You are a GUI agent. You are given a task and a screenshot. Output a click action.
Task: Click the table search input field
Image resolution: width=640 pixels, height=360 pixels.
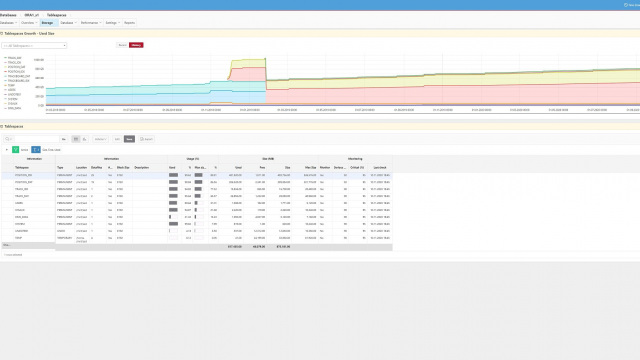34,139
